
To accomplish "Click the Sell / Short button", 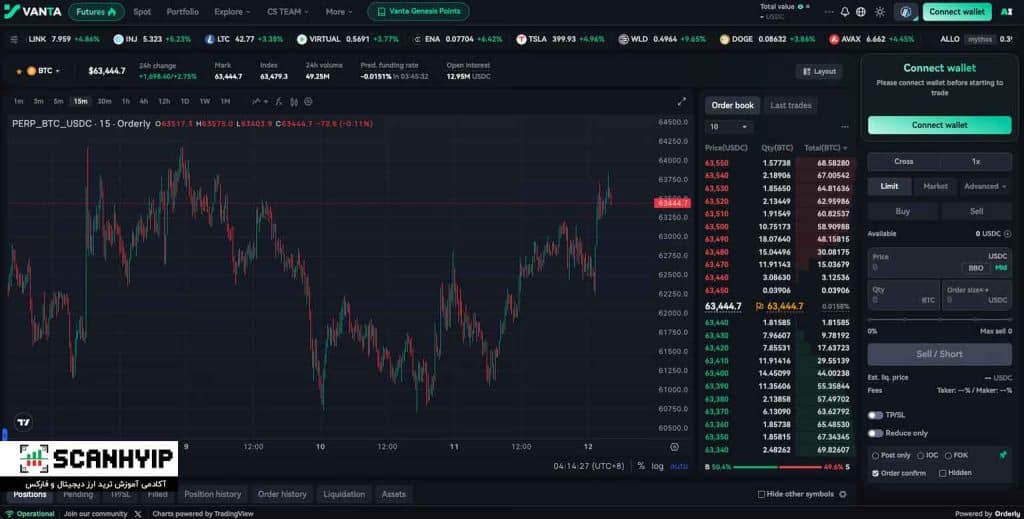I will click(939, 354).
